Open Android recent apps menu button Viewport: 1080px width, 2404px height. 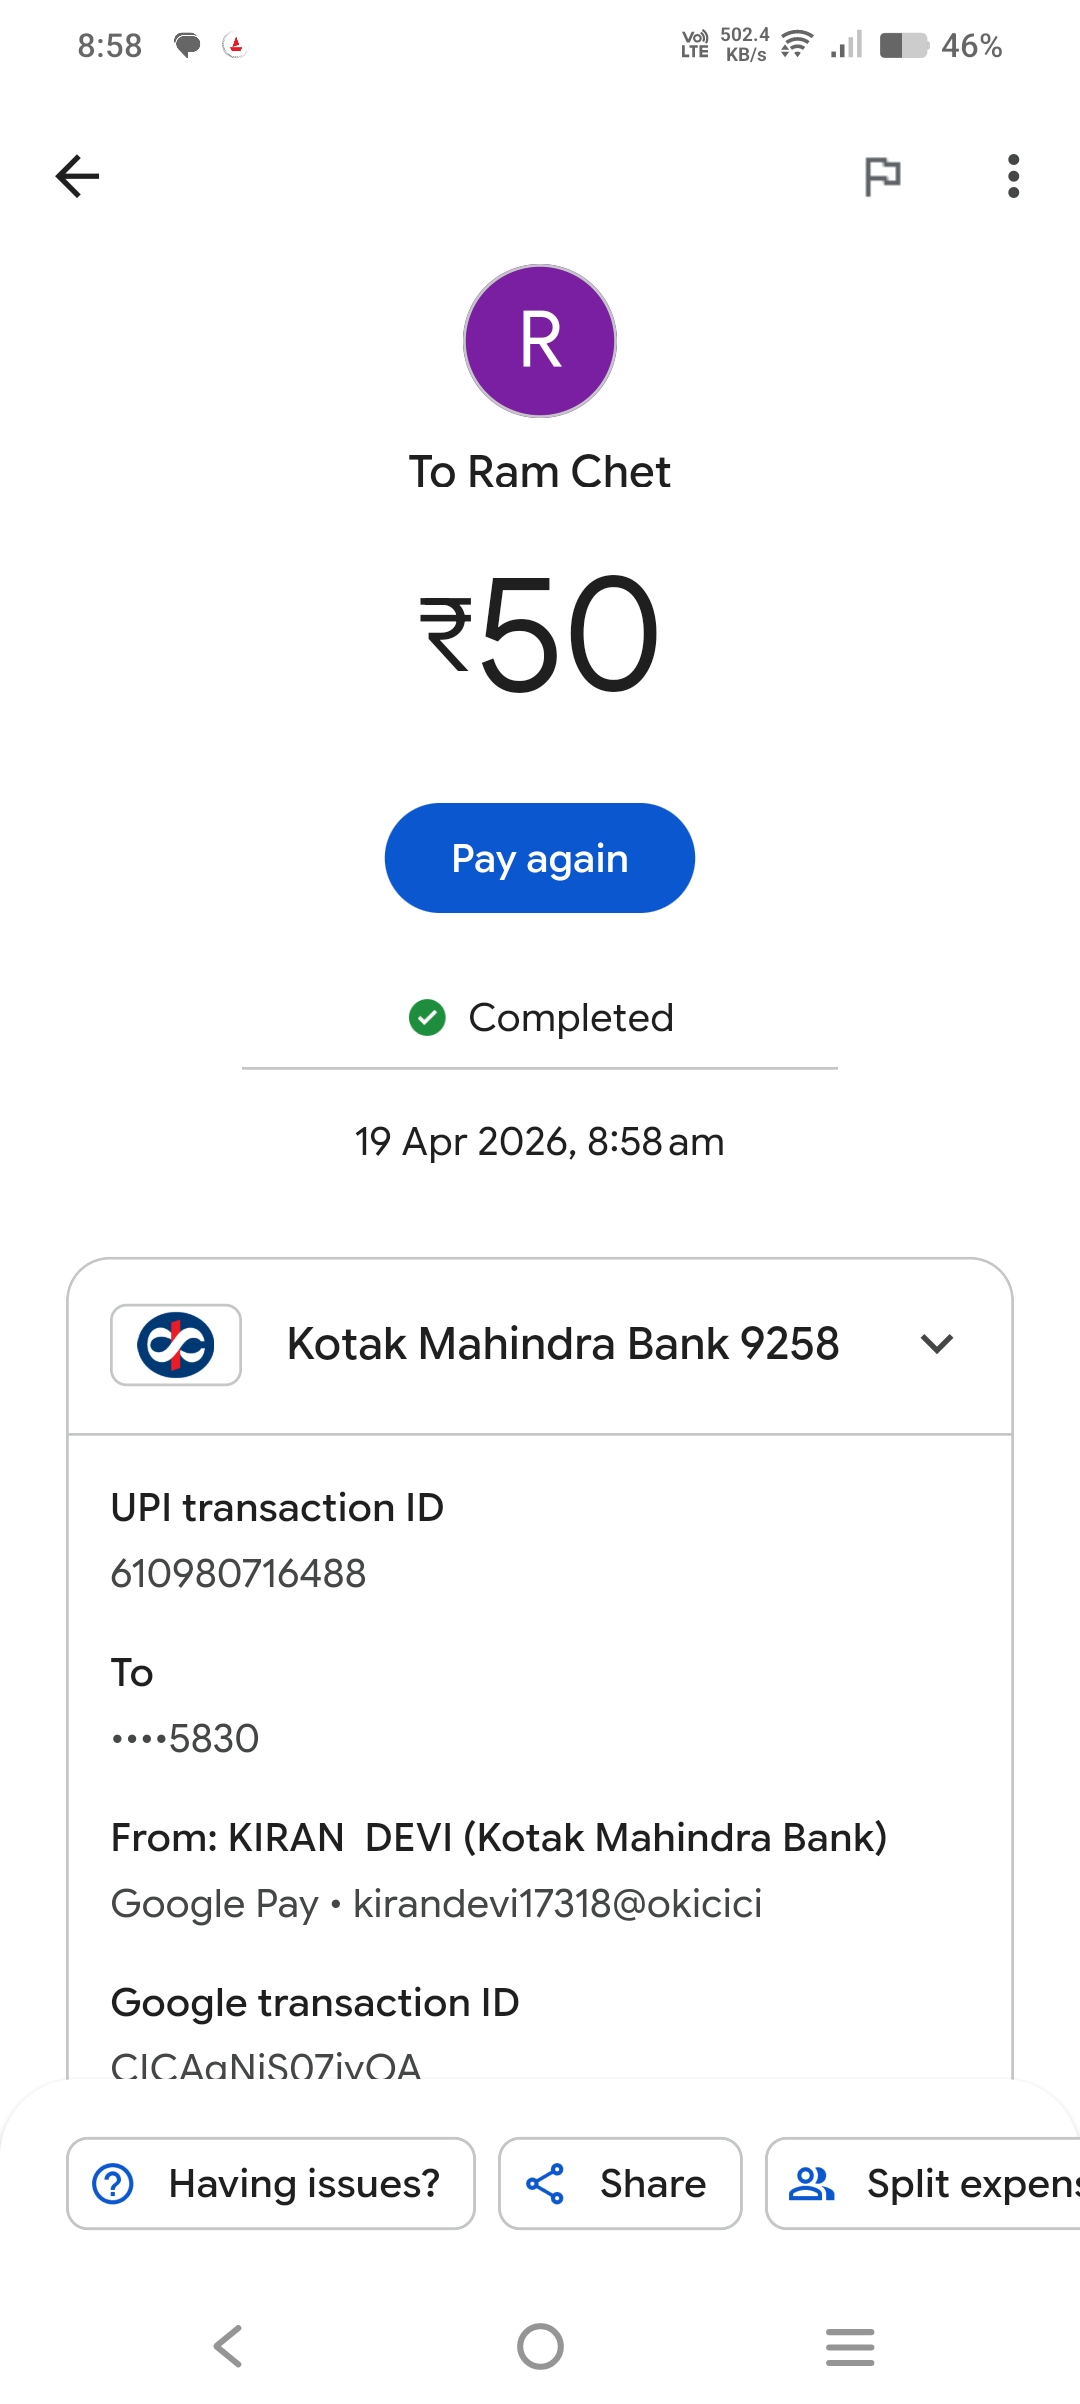850,2346
